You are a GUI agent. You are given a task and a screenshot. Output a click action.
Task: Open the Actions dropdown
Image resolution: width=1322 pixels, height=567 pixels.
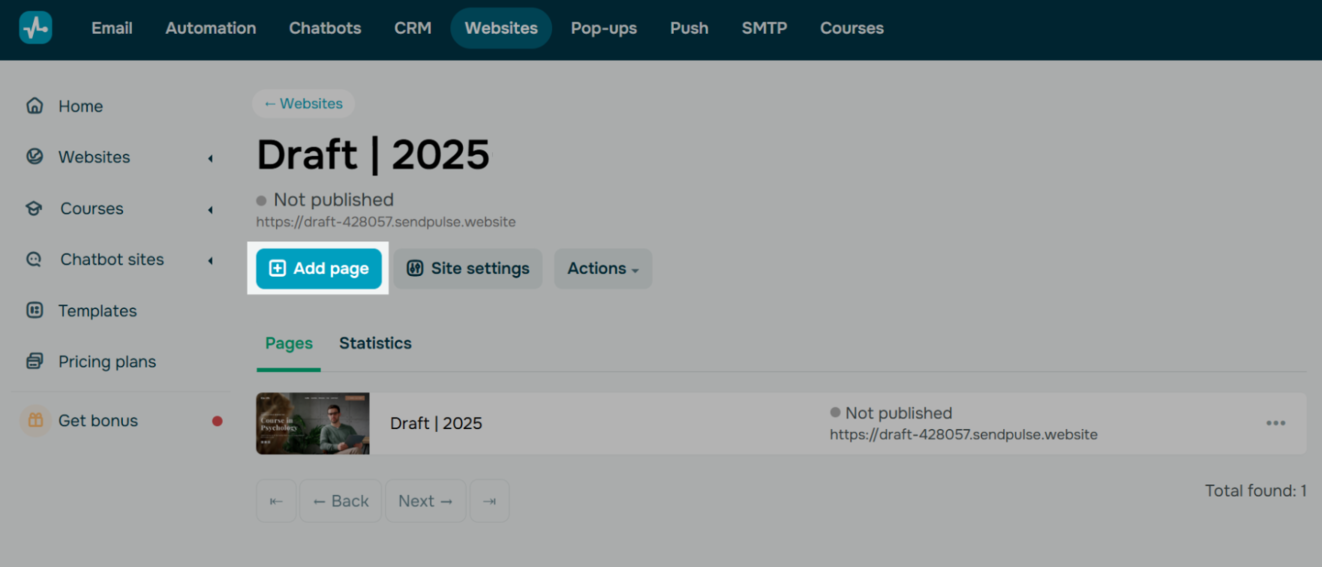pos(602,269)
